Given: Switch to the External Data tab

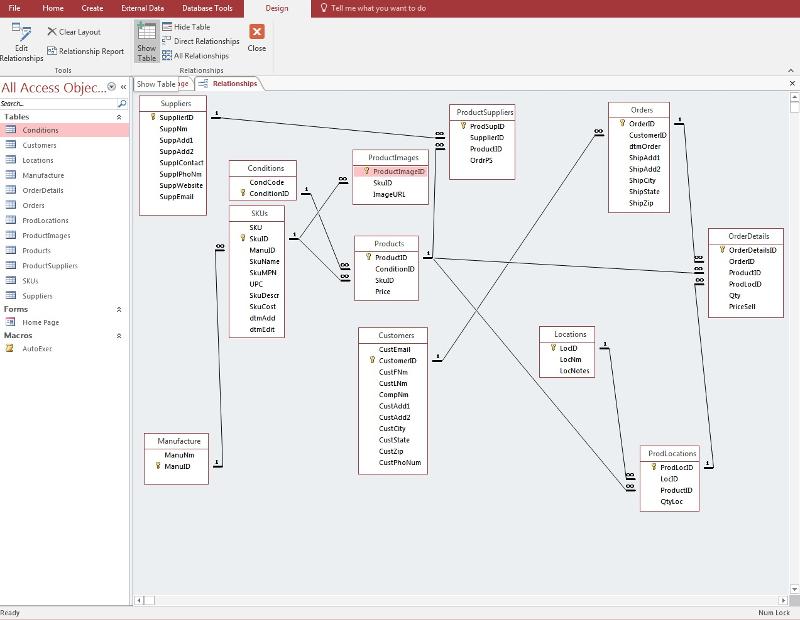Looking at the screenshot, I should 142,8.
